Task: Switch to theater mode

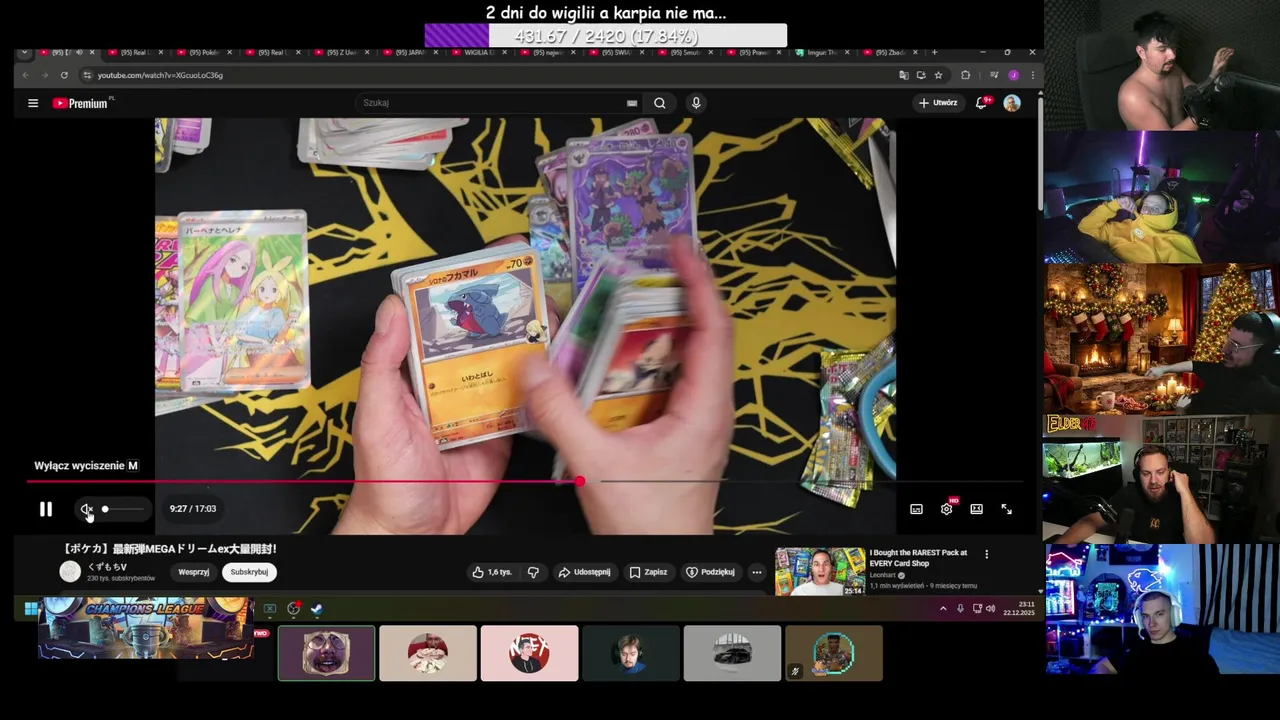Action: click(976, 509)
